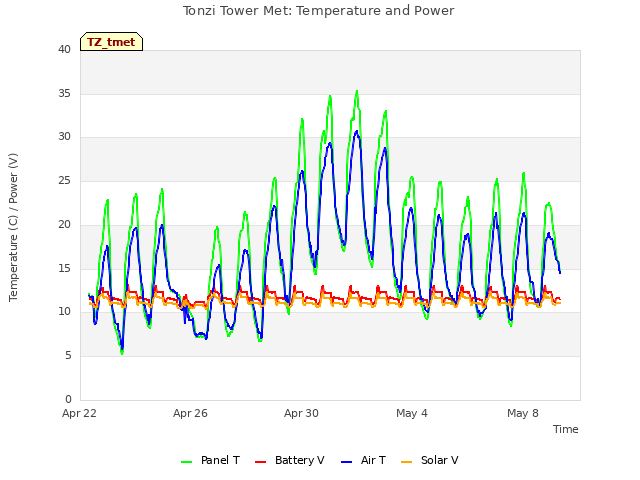Click the y-axis value 20
Screen dimensions: 640x480
tap(64, 224)
